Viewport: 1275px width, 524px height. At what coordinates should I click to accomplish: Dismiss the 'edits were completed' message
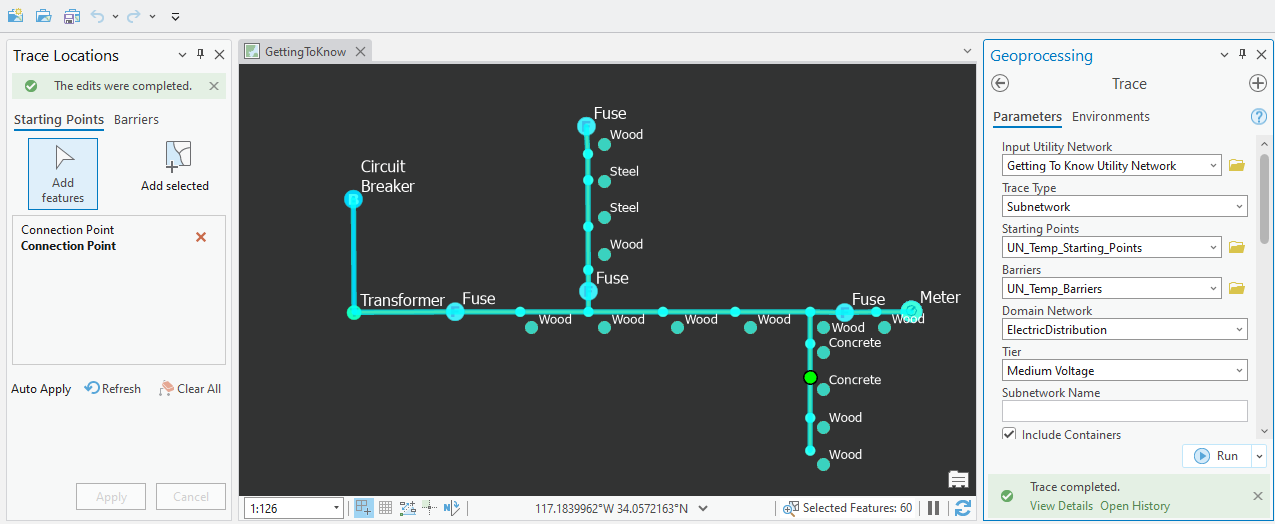click(x=213, y=86)
